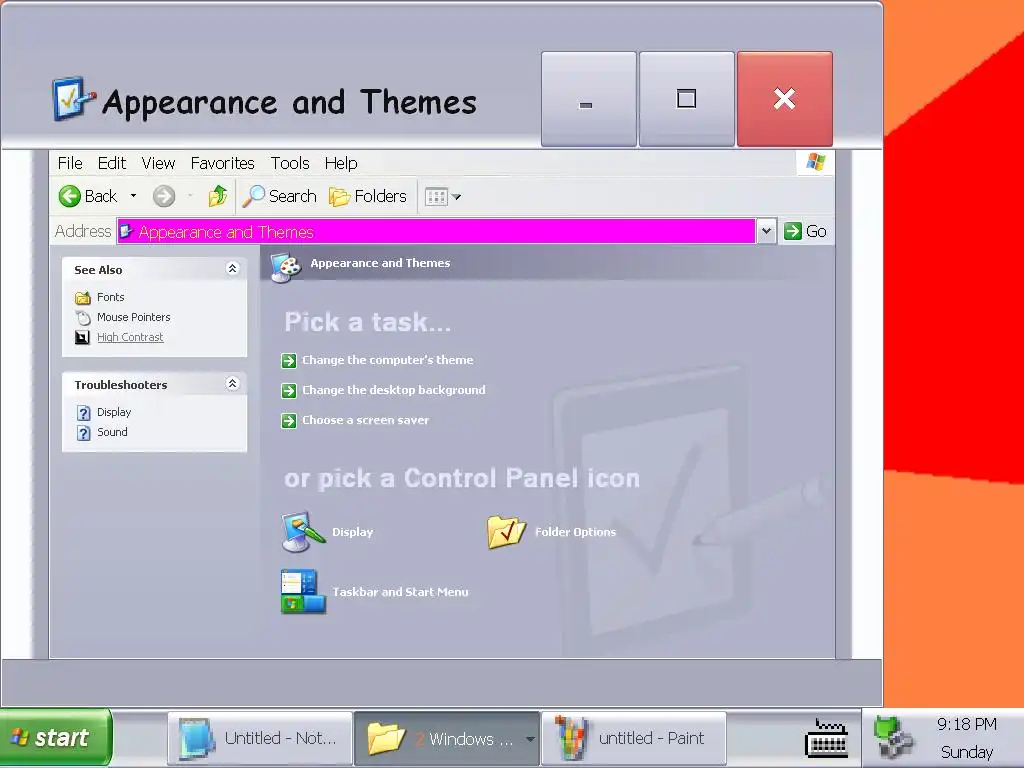Image resolution: width=1024 pixels, height=768 pixels.
Task: Click the Windows folder group taskbar button
Action: coord(447,739)
